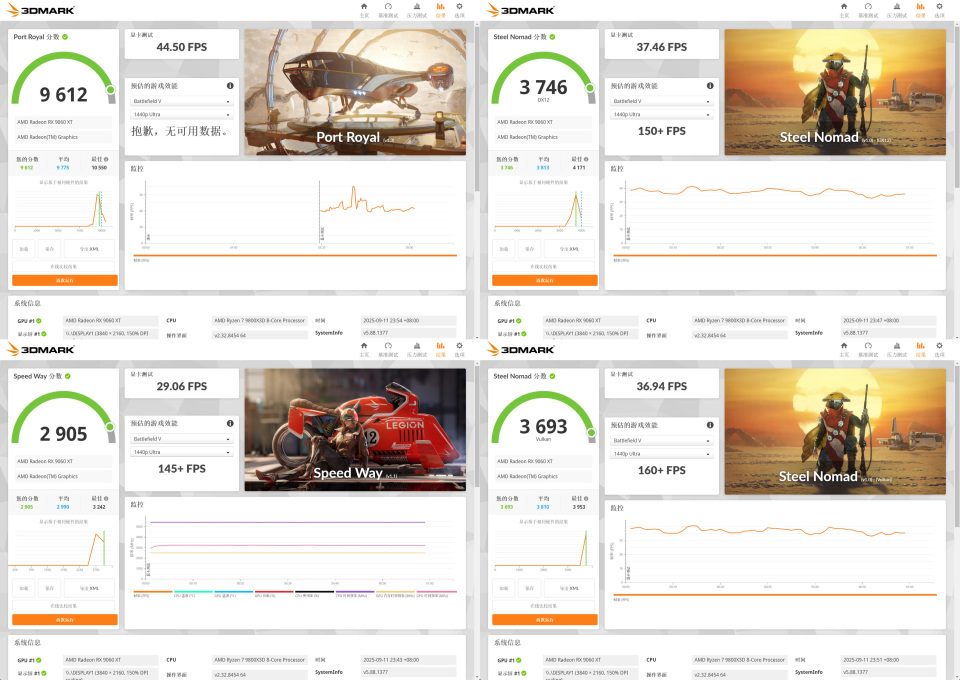Click Speed Way benchmark preview image
960x680 pixels.
[355, 430]
